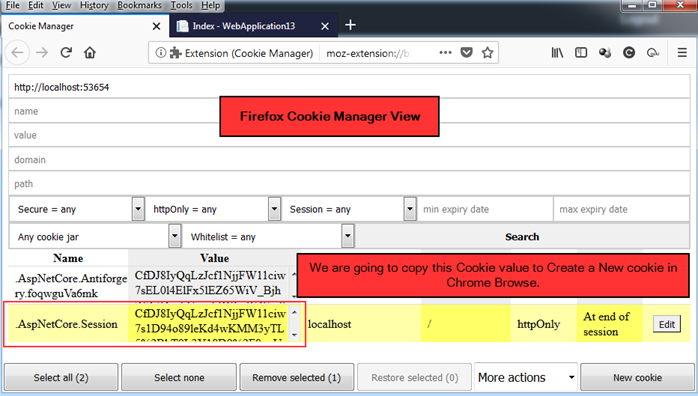Toggle the sidebar icon
The height and width of the screenshot is (396, 698).
point(581,53)
